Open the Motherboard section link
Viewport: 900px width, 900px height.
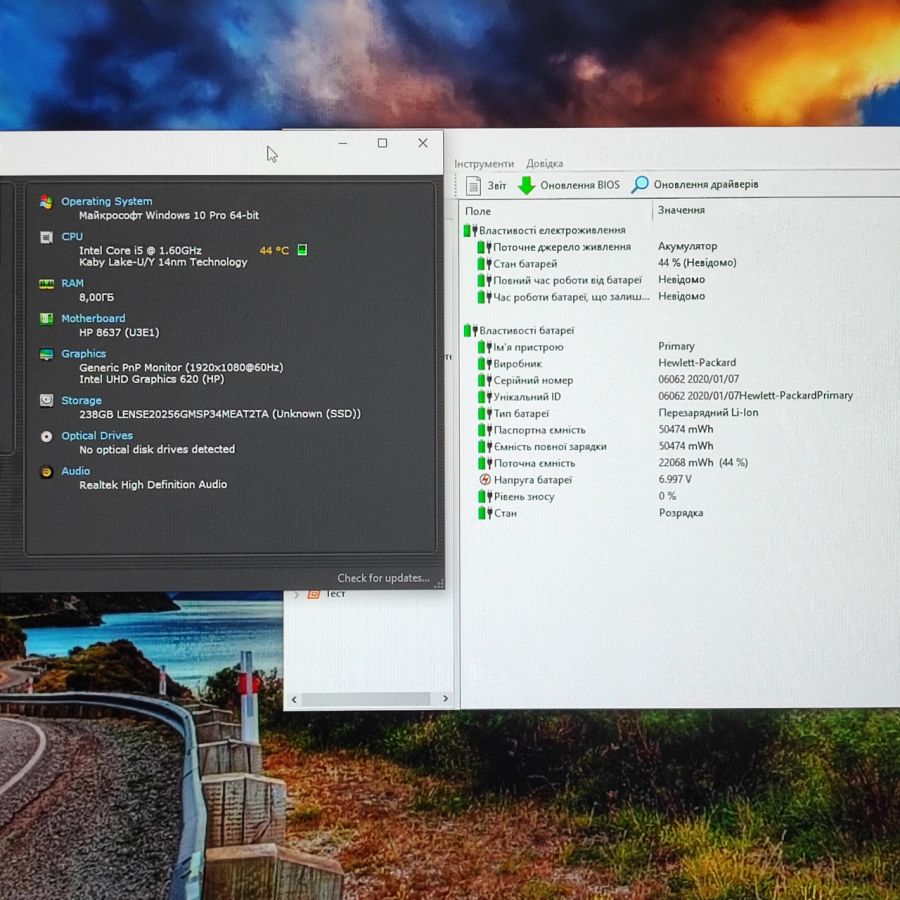pyautogui.click(x=93, y=318)
